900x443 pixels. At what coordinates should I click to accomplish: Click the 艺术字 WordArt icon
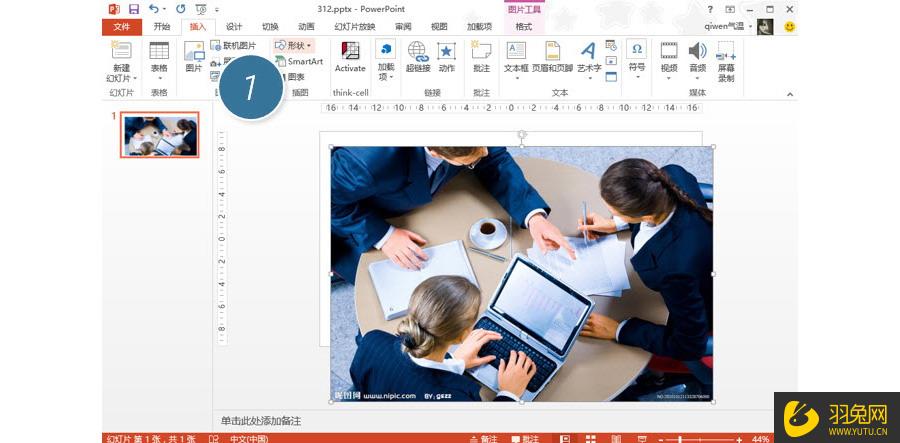click(588, 50)
